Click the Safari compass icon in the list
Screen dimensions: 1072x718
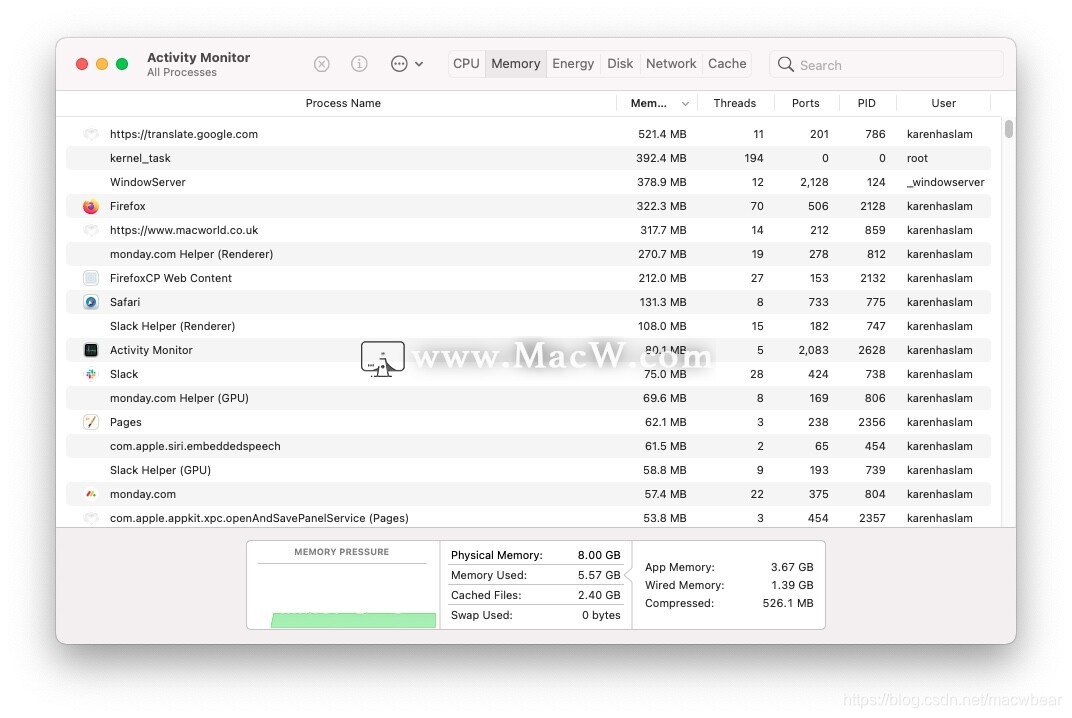pos(91,302)
